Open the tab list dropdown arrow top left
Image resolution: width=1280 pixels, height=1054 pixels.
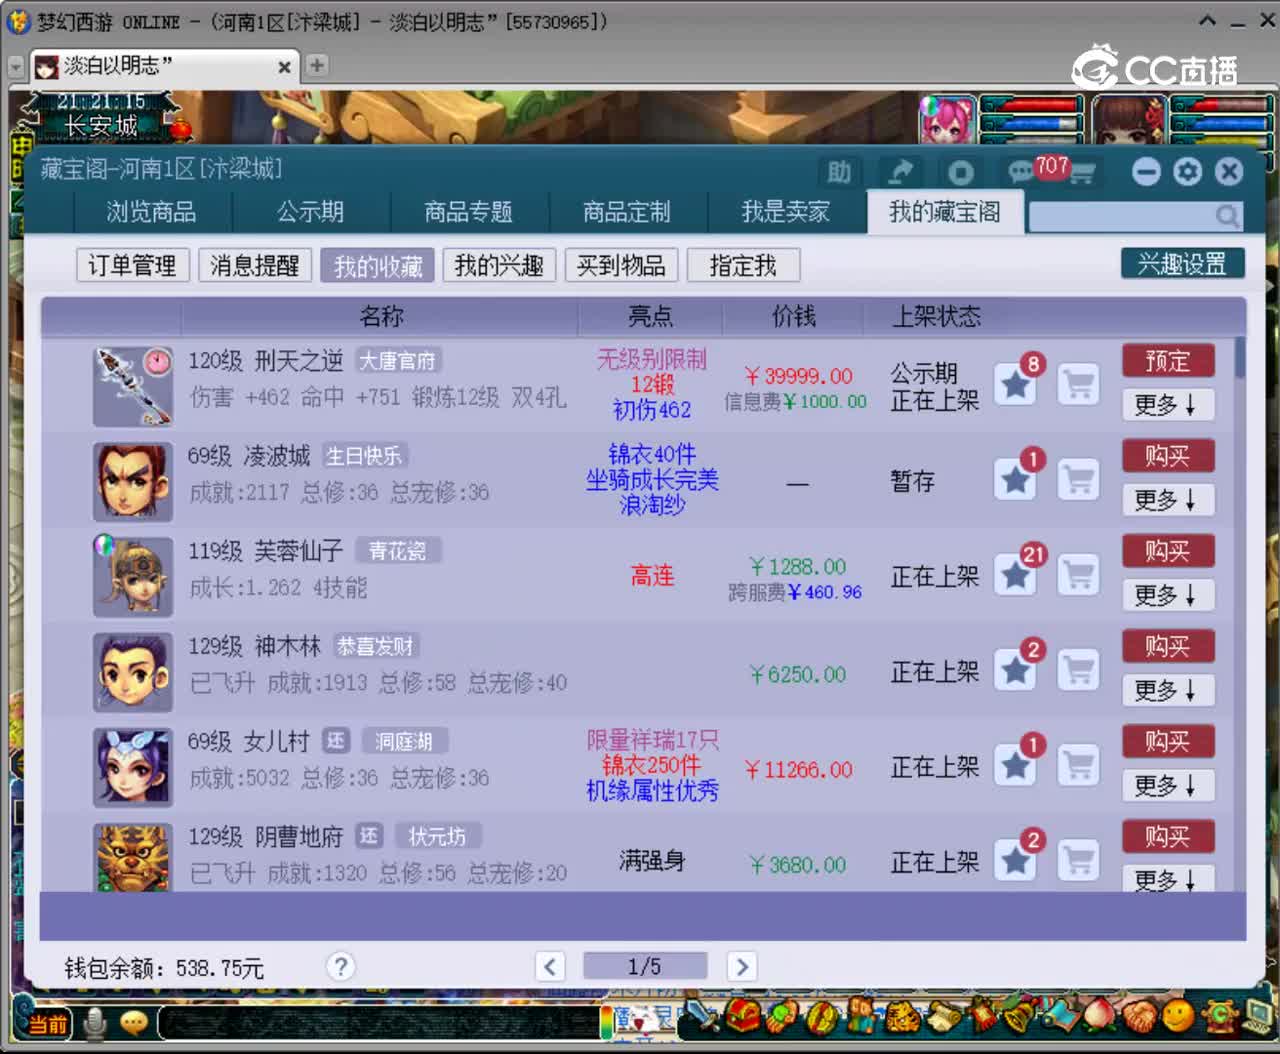(16, 66)
